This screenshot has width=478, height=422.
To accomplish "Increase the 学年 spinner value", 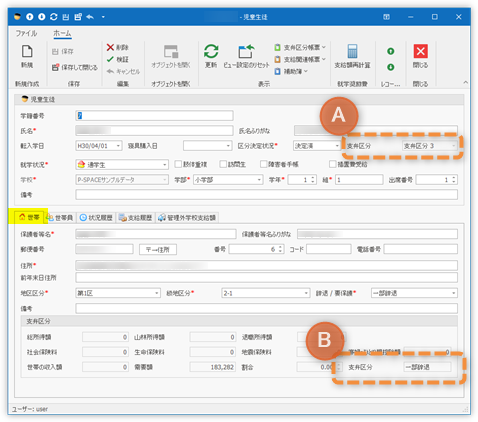I will pos(313,178).
